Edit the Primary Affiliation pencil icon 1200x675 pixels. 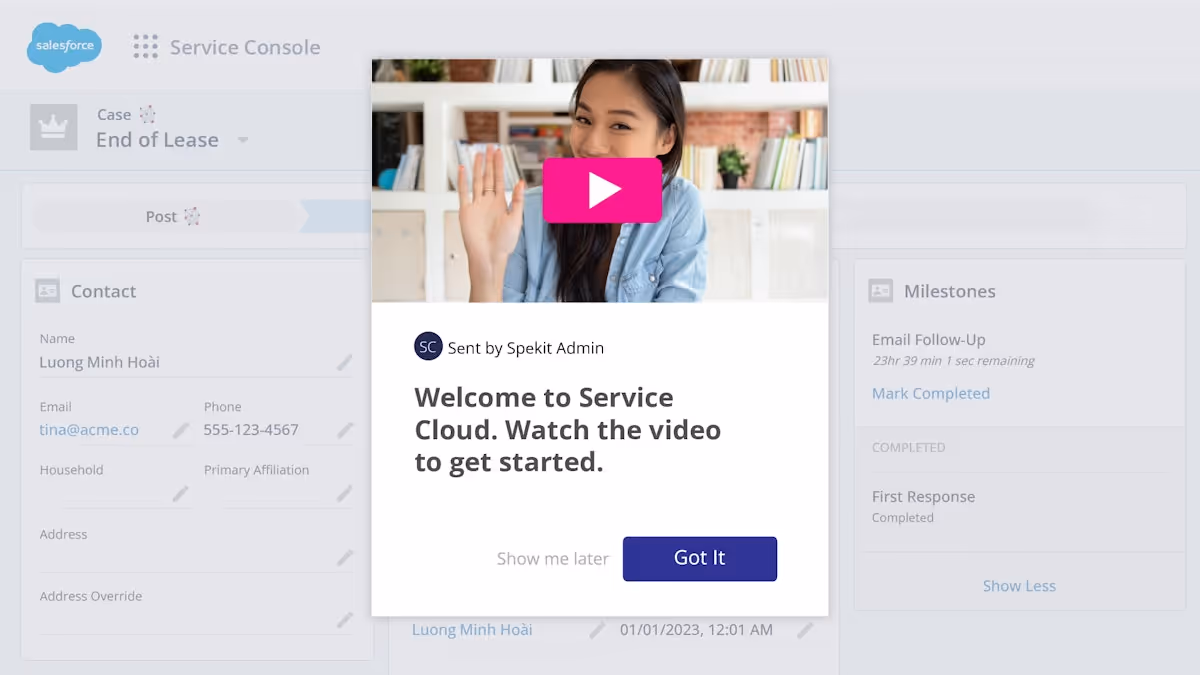click(345, 493)
